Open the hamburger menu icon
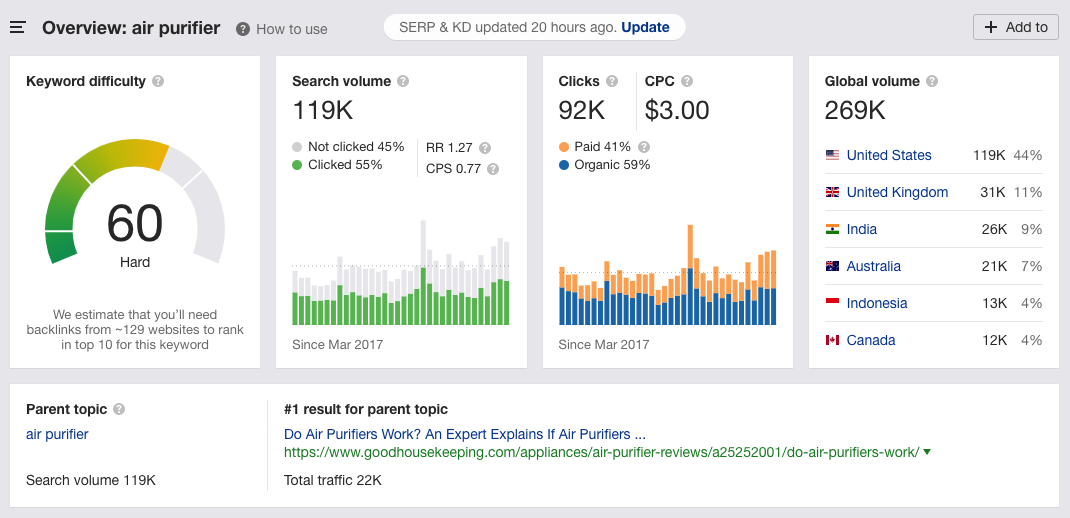 pos(17,28)
